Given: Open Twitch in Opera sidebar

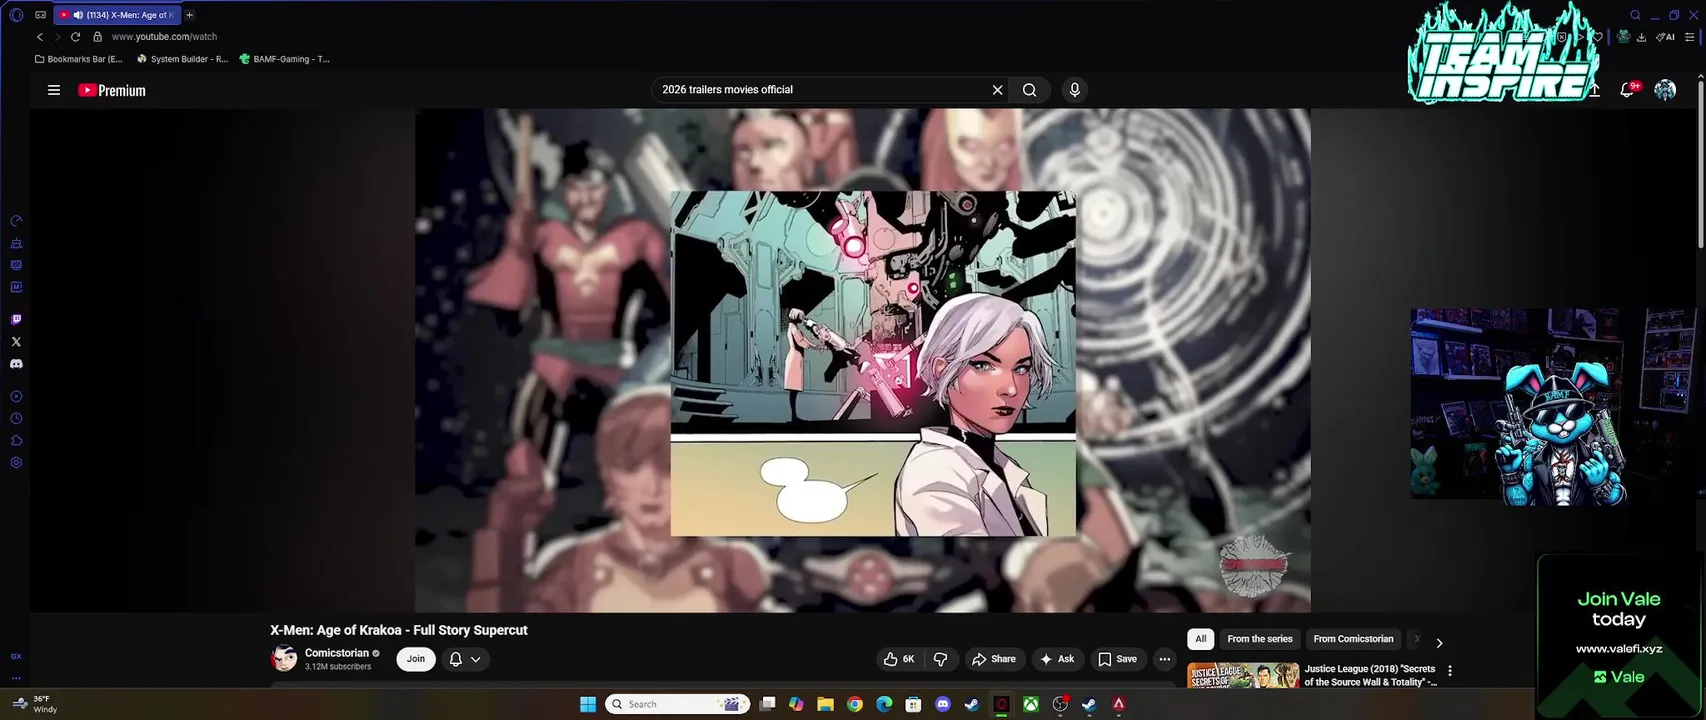Looking at the screenshot, I should 16,320.
